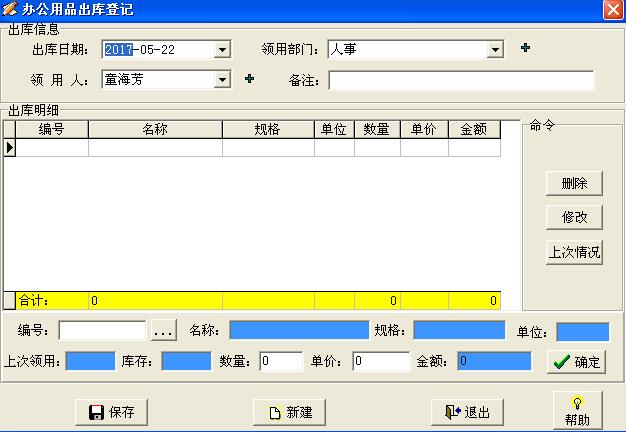Screen dimensions: 626x432
Task: Select the 金额 column header
Action: click(474, 129)
